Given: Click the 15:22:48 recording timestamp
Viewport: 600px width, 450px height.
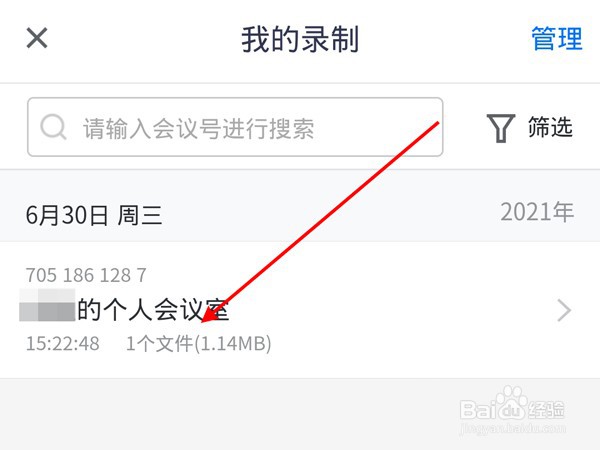Looking at the screenshot, I should click(63, 343).
